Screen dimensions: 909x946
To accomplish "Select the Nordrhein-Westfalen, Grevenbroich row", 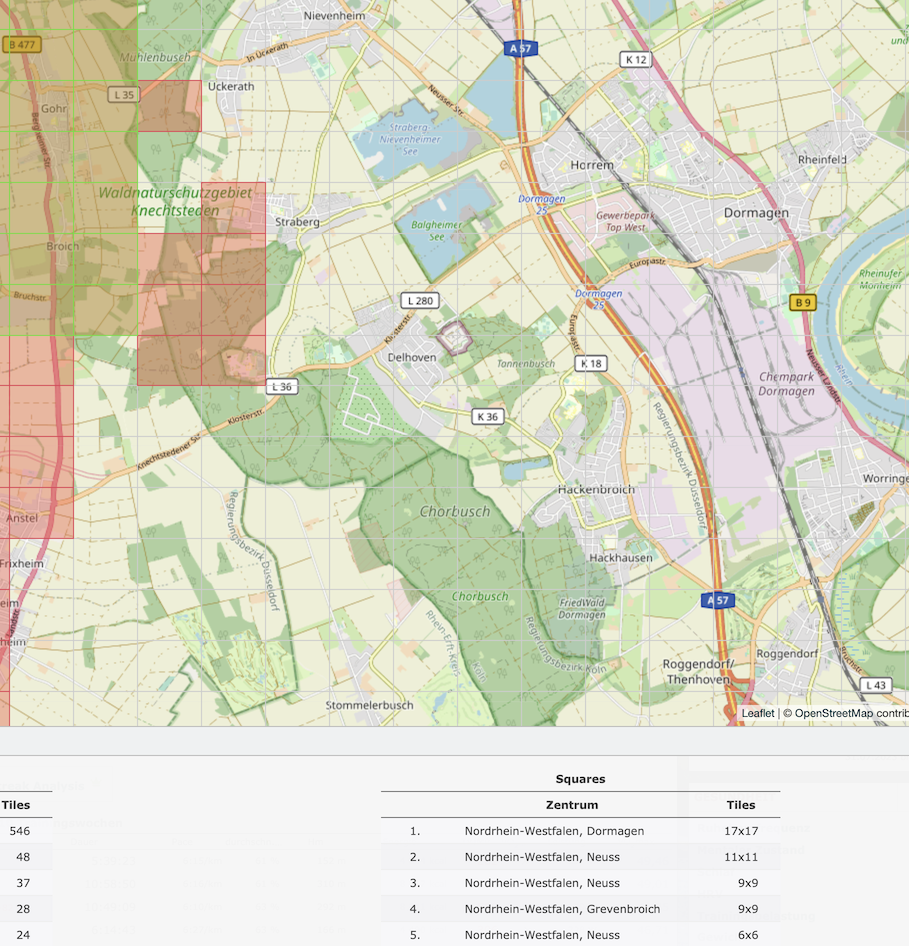I will pos(562,909).
